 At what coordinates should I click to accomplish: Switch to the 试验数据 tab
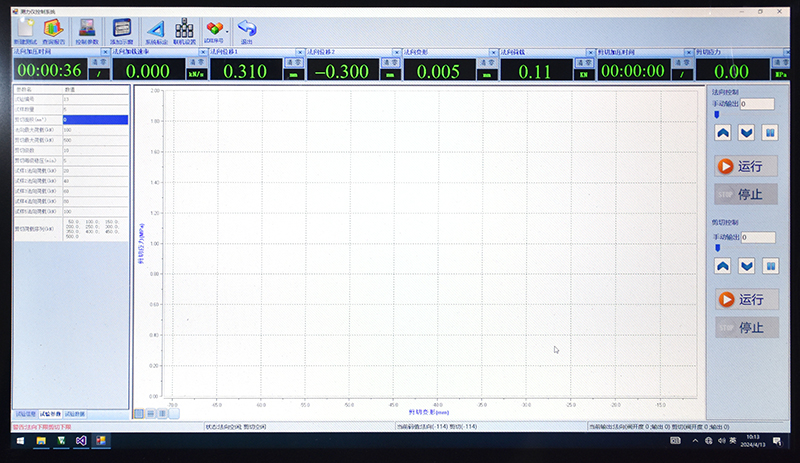(77, 413)
